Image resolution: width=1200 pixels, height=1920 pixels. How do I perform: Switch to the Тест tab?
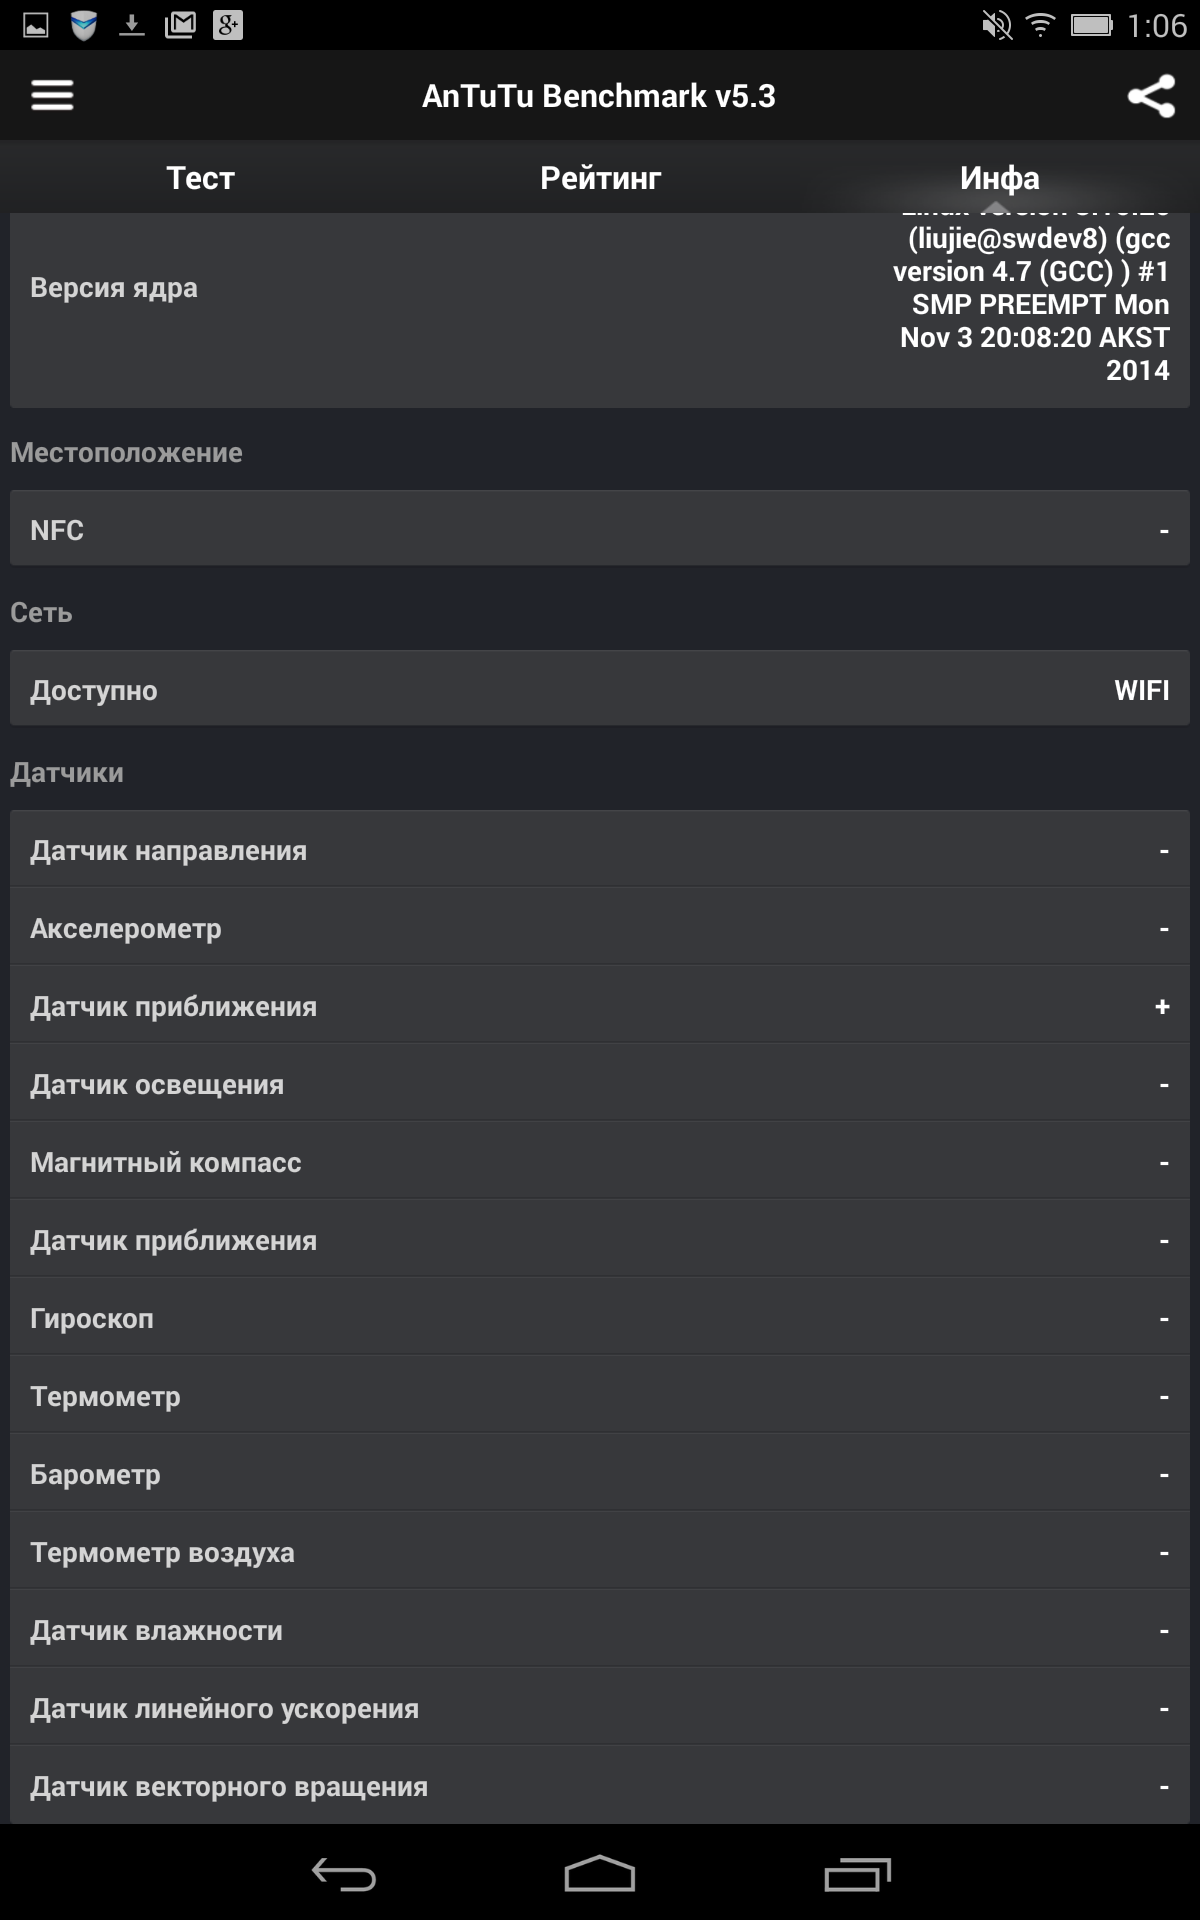point(200,178)
